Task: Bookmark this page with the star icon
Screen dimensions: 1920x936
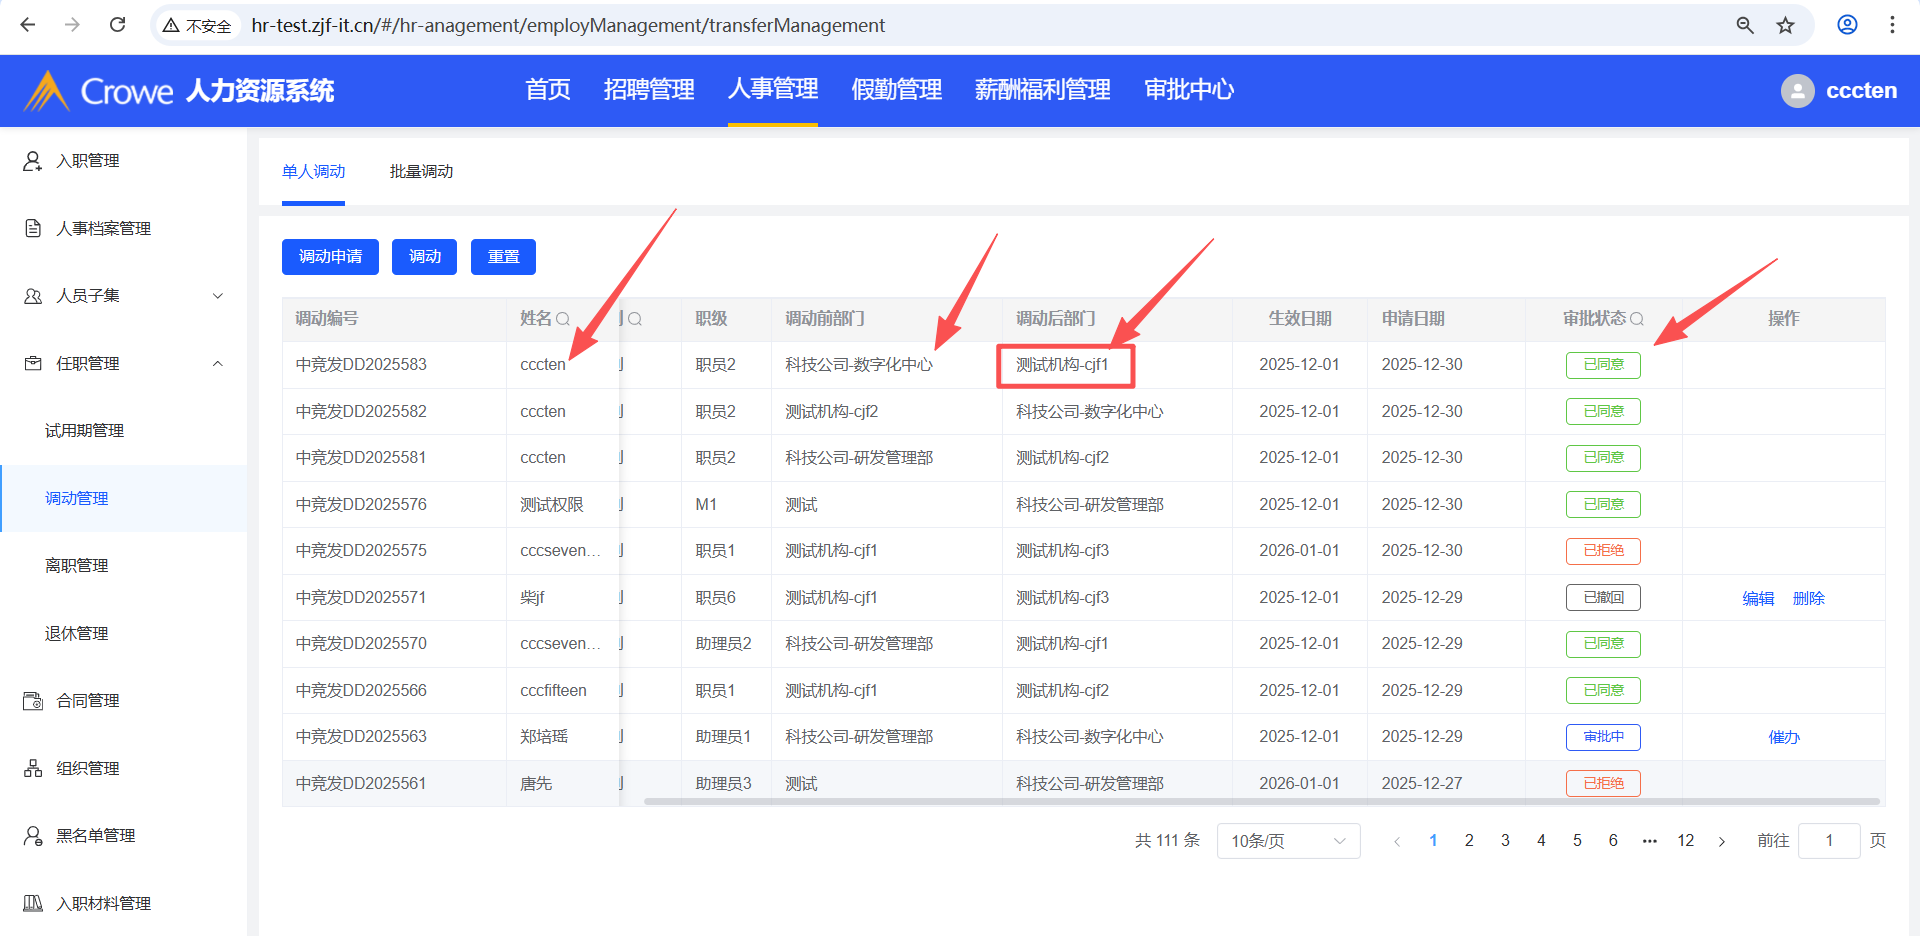Action: [1785, 25]
